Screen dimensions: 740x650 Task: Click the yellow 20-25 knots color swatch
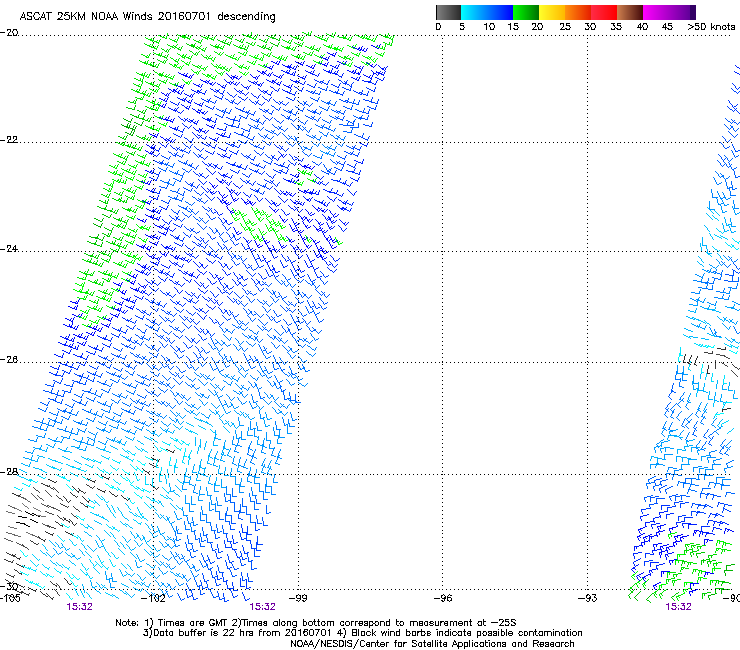(552, 12)
